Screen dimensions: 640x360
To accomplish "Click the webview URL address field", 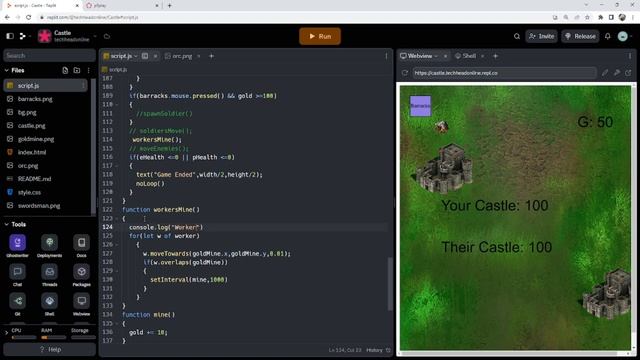I will 504,73.
